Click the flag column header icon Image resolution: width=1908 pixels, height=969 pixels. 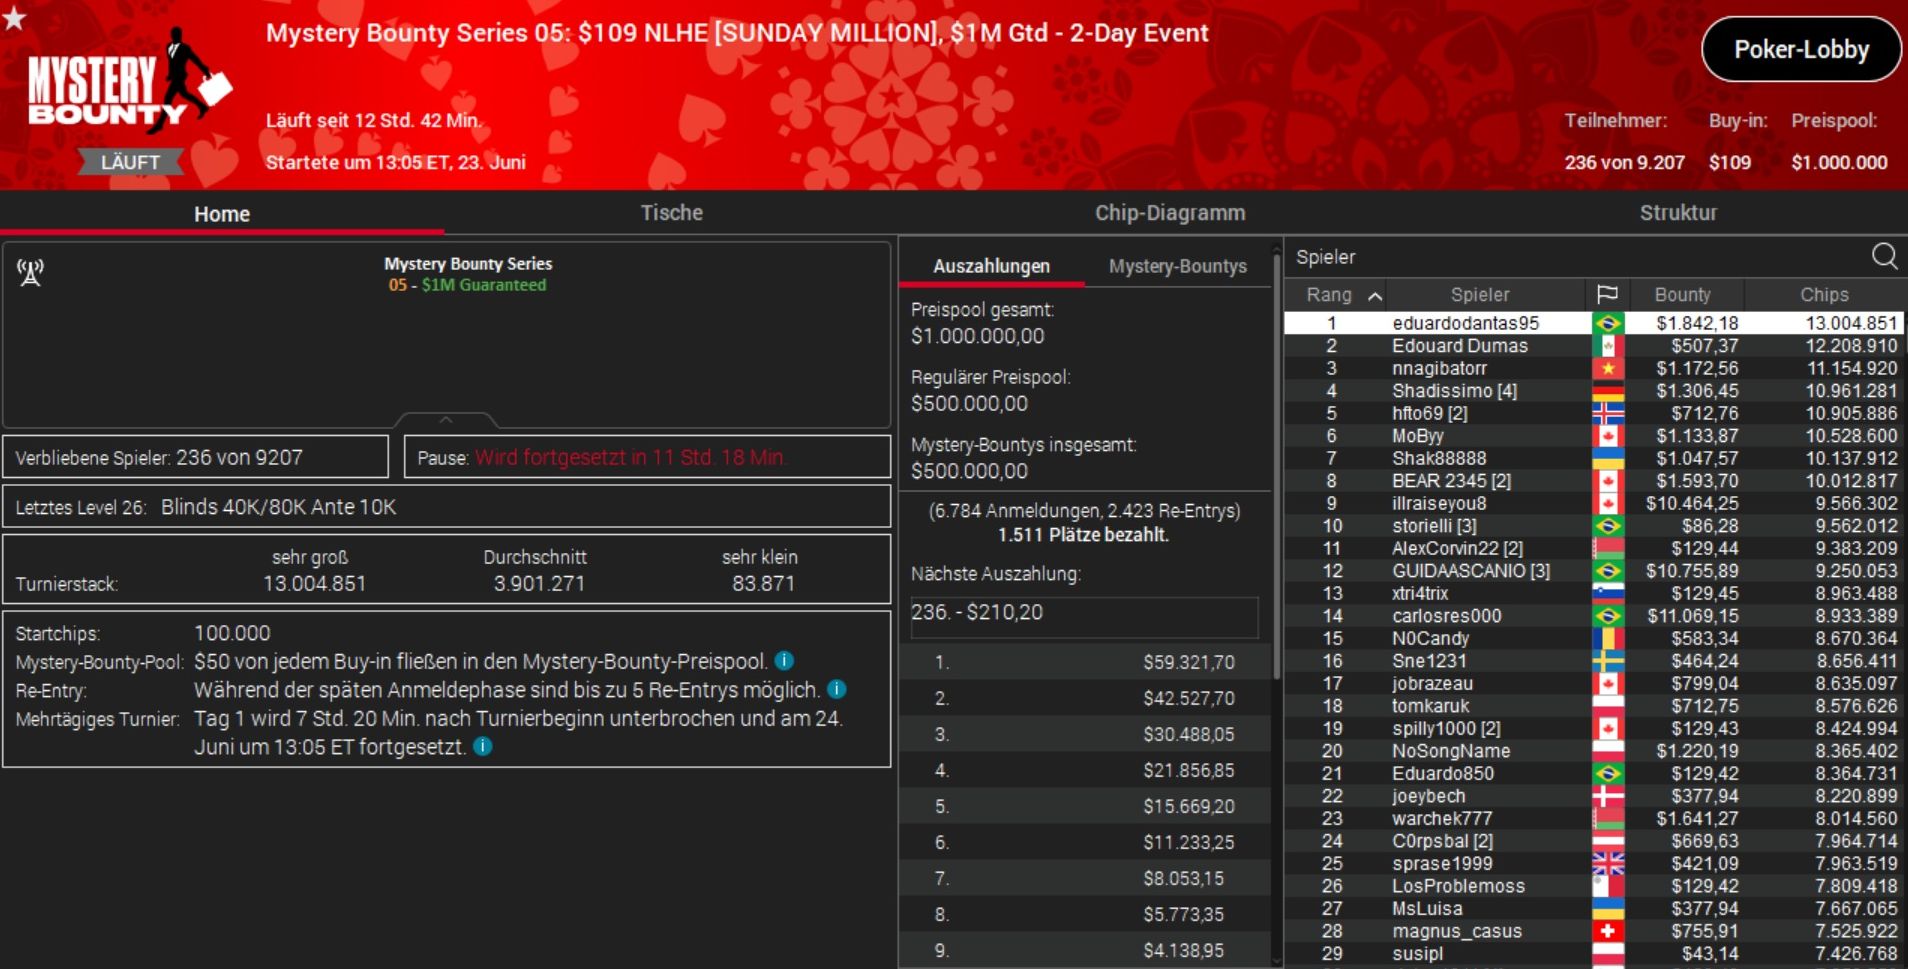[1607, 294]
